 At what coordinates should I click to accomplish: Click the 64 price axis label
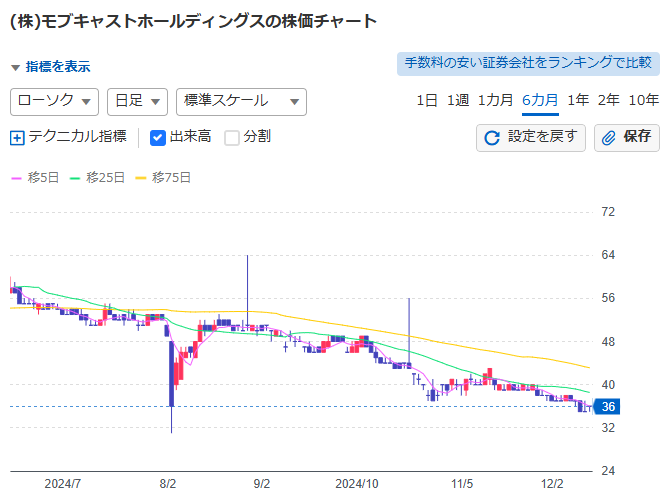(x=608, y=255)
